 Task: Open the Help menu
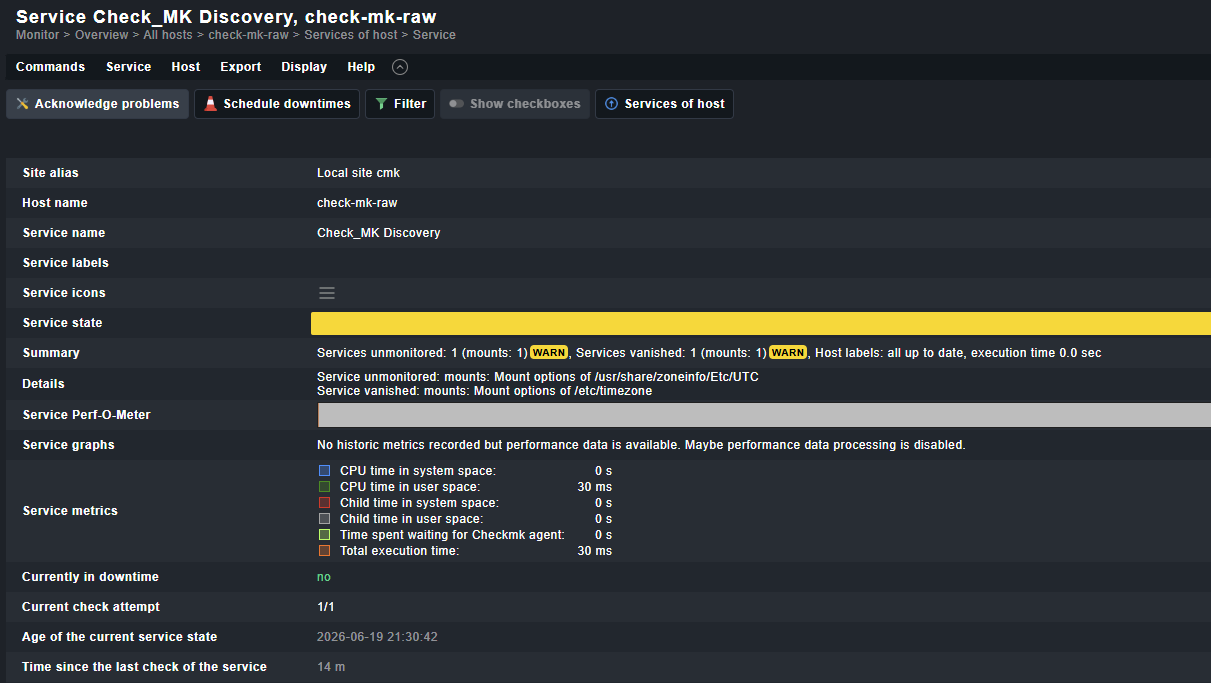pos(361,67)
